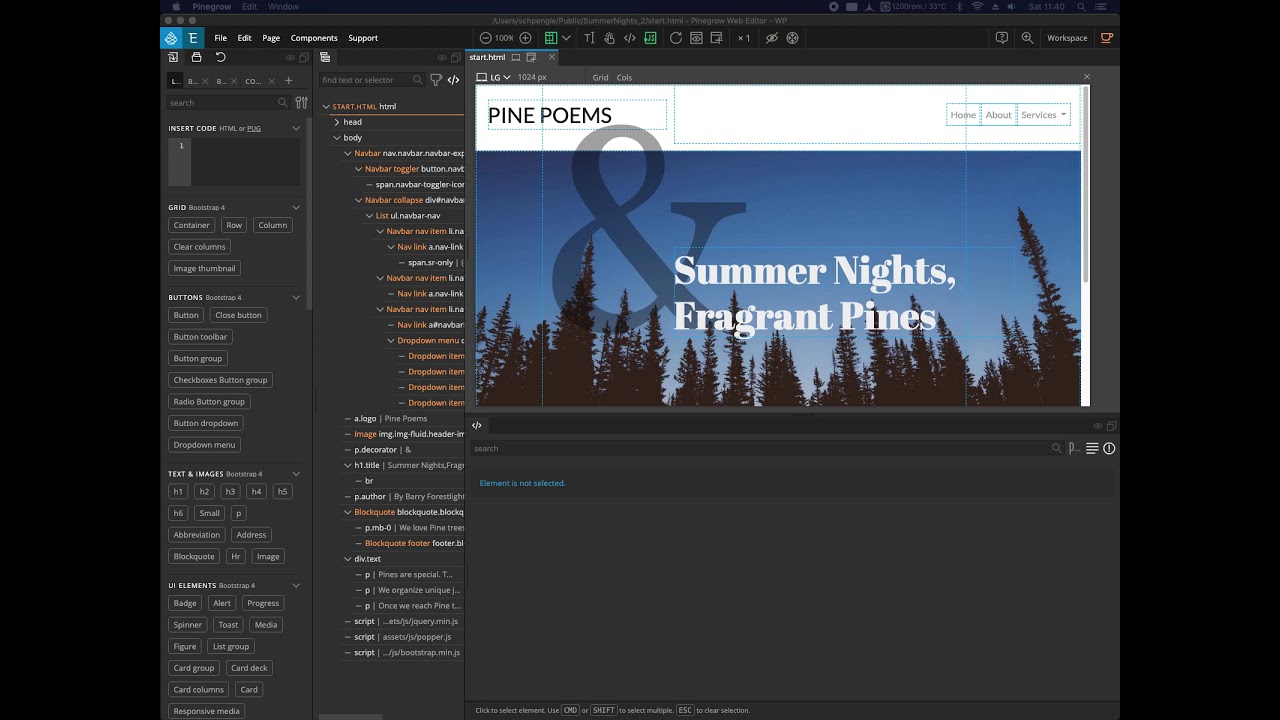This screenshot has width=1280, height=720.
Task: Expand the head node in the tree
Action: (337, 122)
